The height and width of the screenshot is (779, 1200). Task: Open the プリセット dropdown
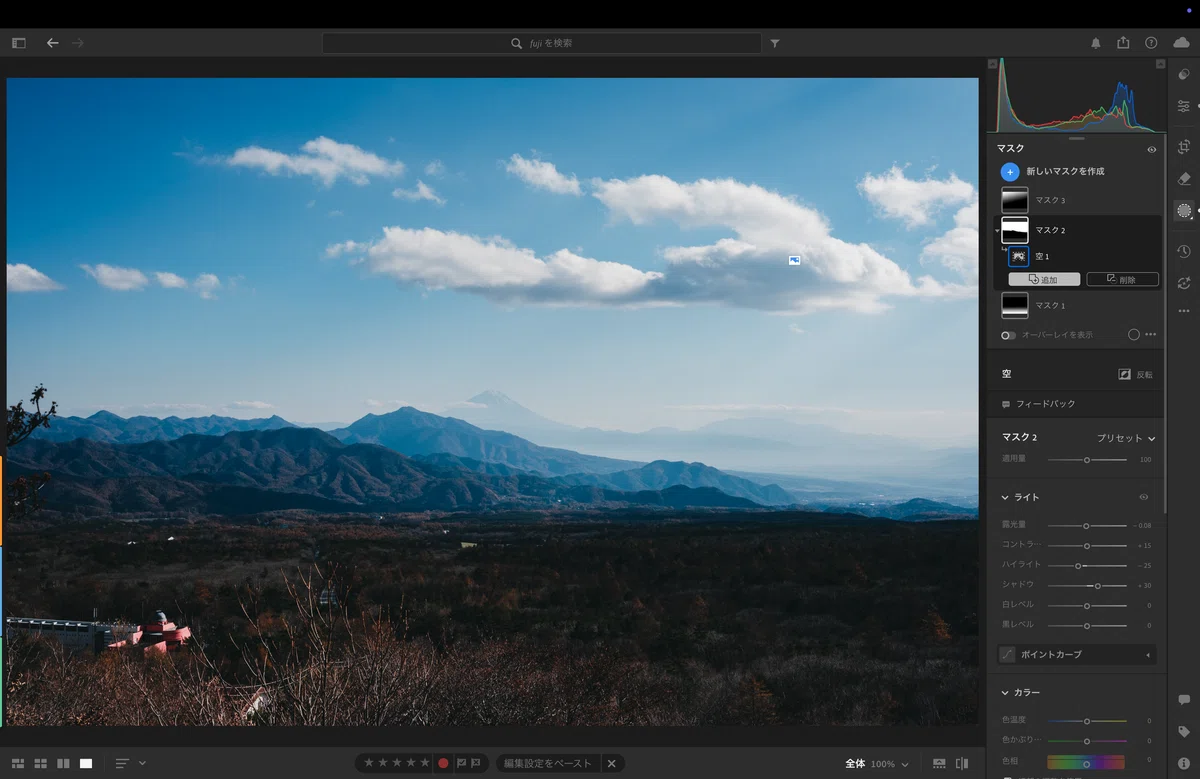point(1126,438)
